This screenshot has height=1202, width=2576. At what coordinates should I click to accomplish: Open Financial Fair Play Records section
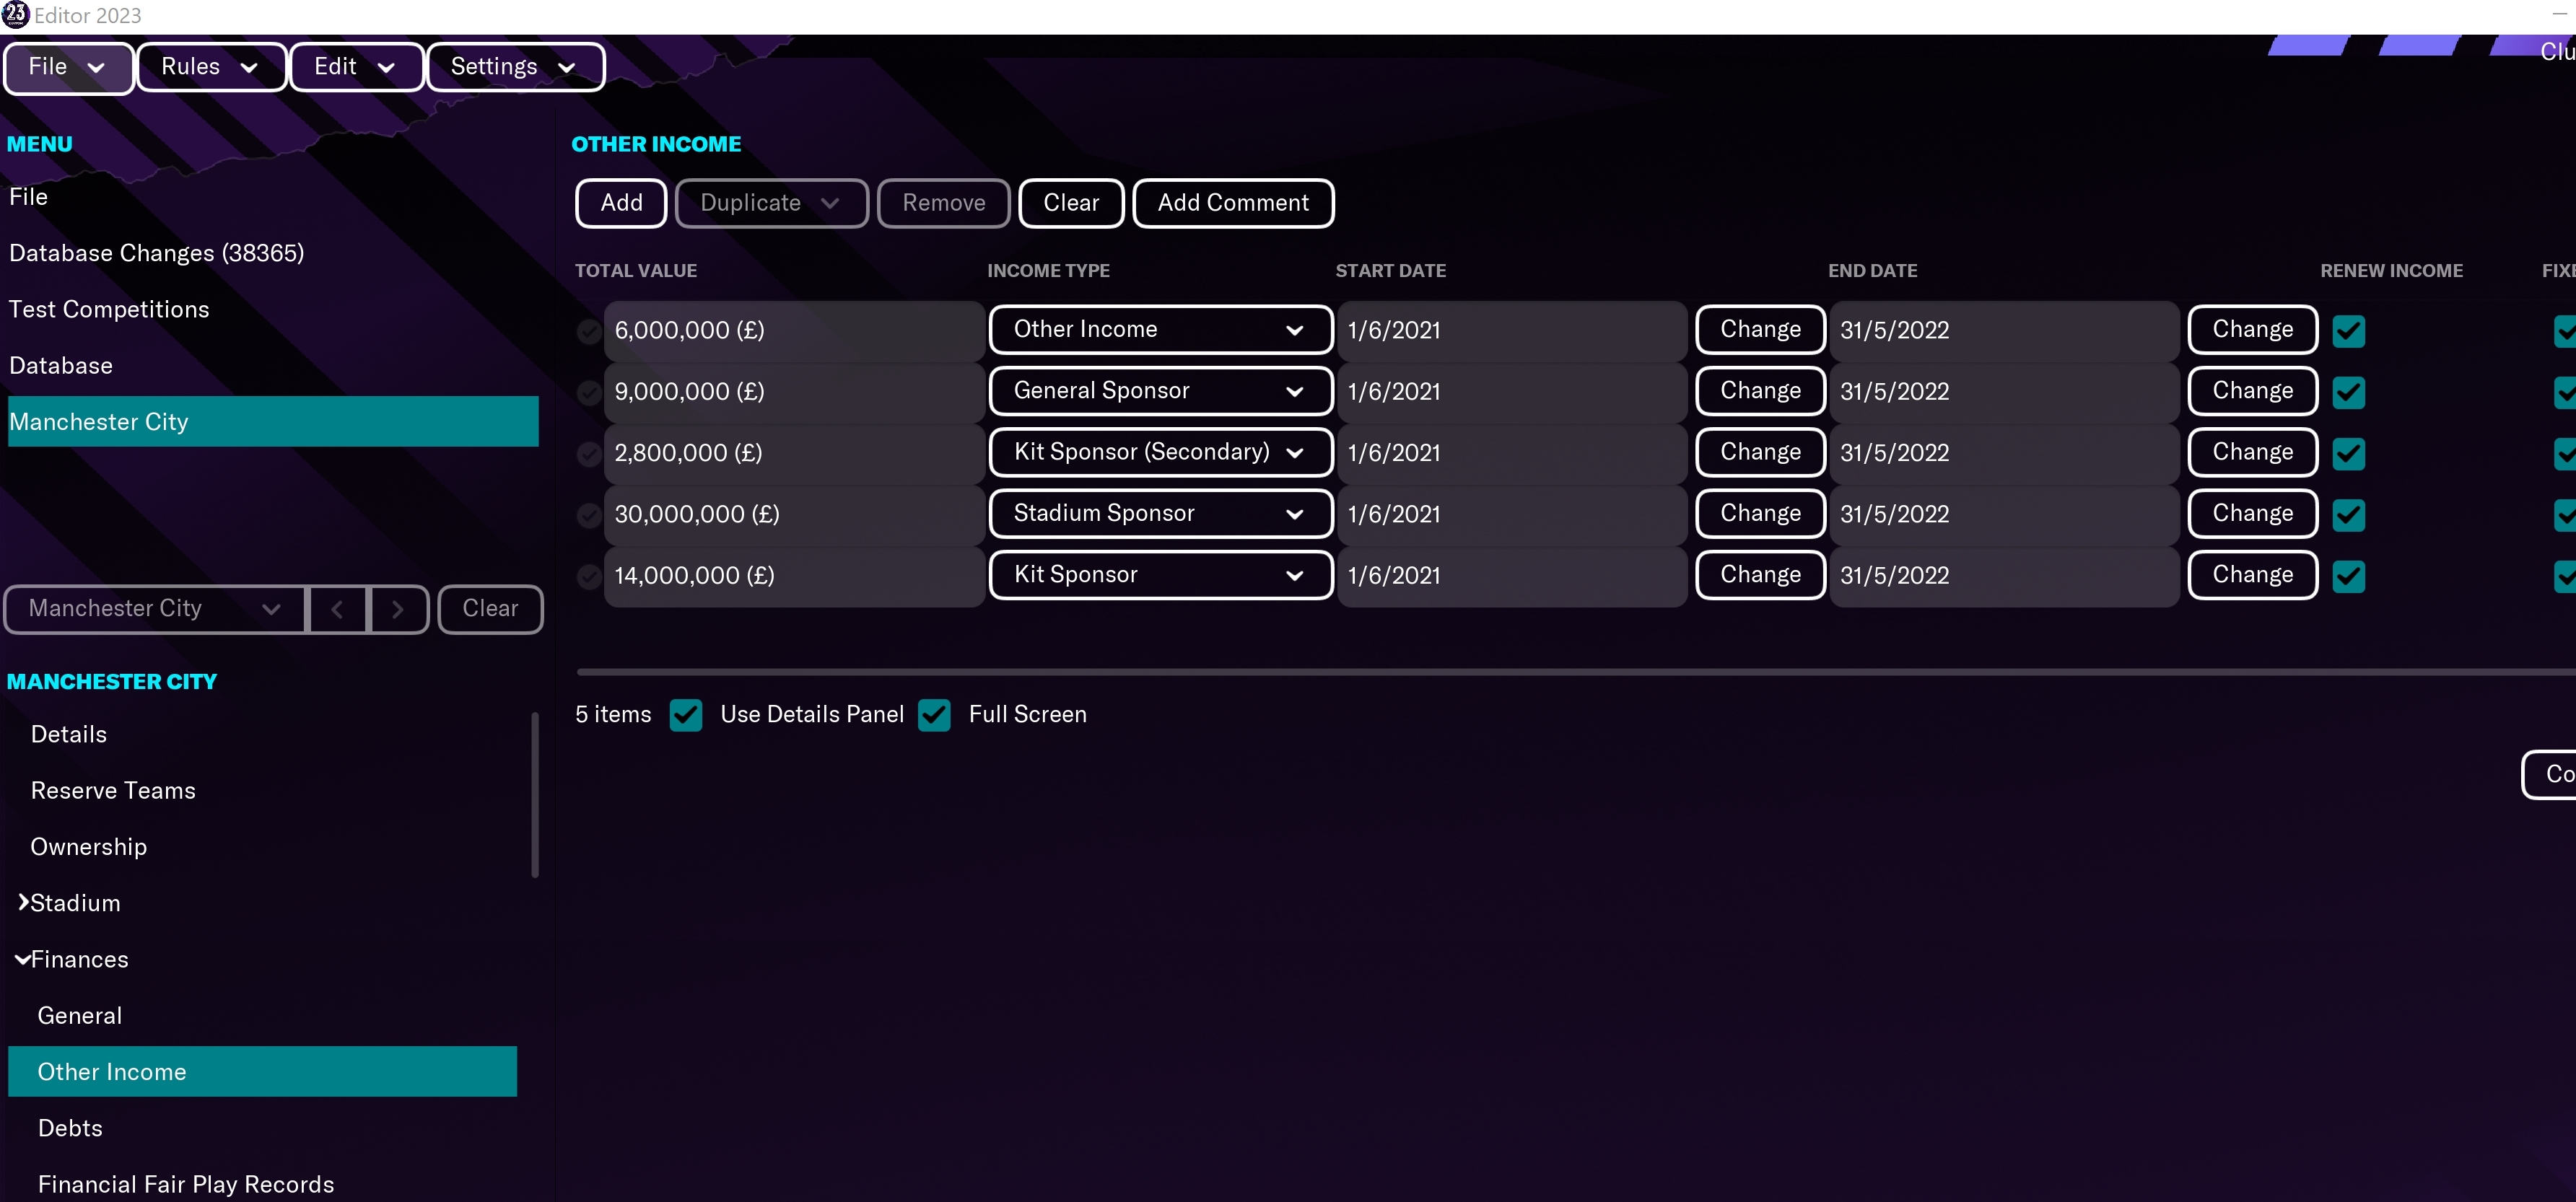185,1184
